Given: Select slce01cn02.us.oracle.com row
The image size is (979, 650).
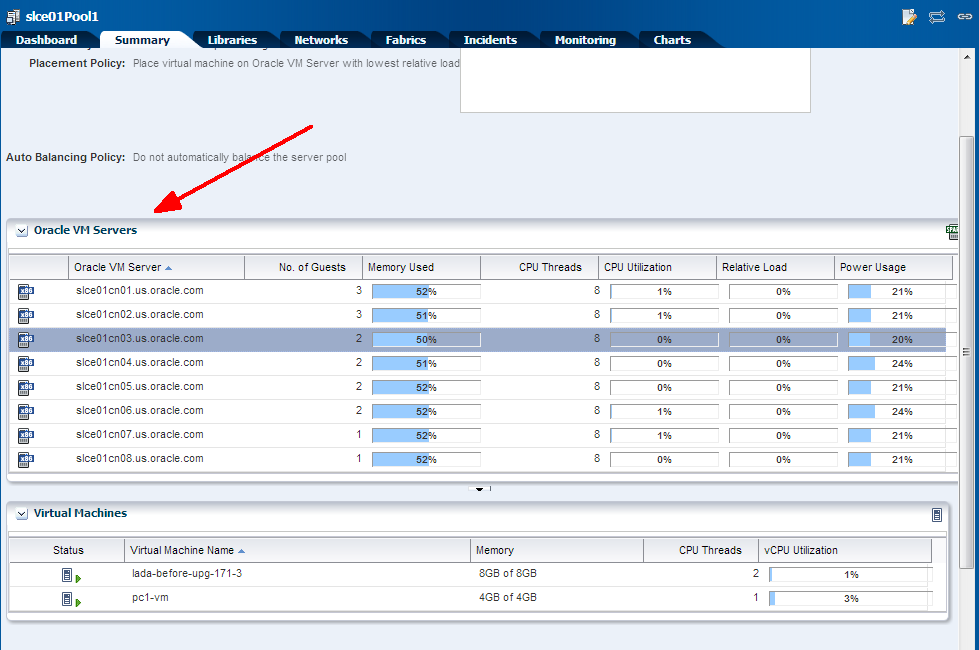Looking at the screenshot, I should (x=478, y=315).
